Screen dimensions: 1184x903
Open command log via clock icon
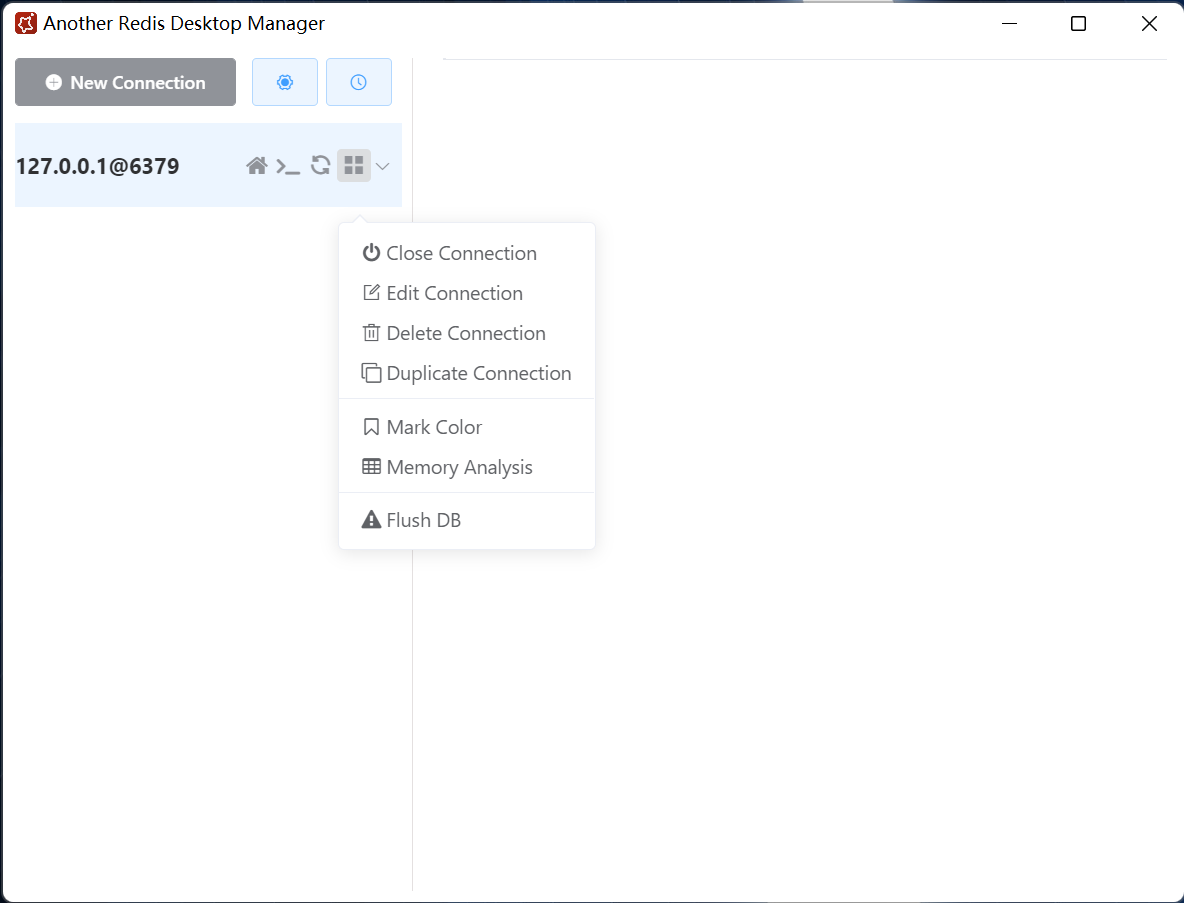tap(359, 82)
